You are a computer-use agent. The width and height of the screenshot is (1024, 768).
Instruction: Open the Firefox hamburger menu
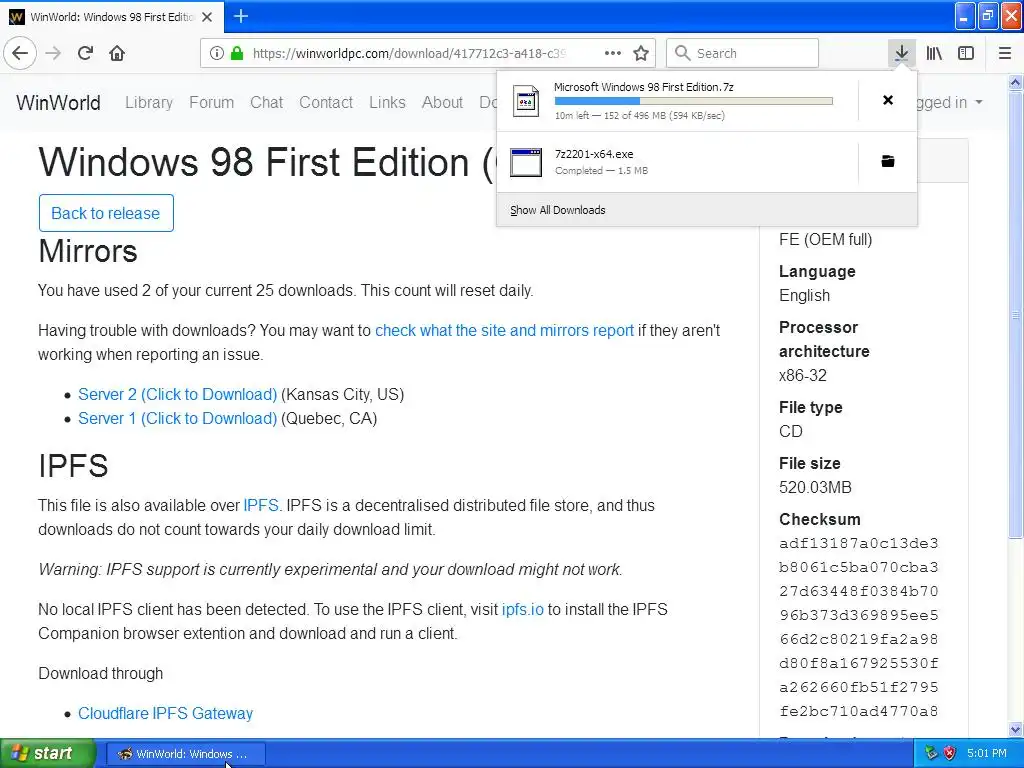click(1004, 53)
